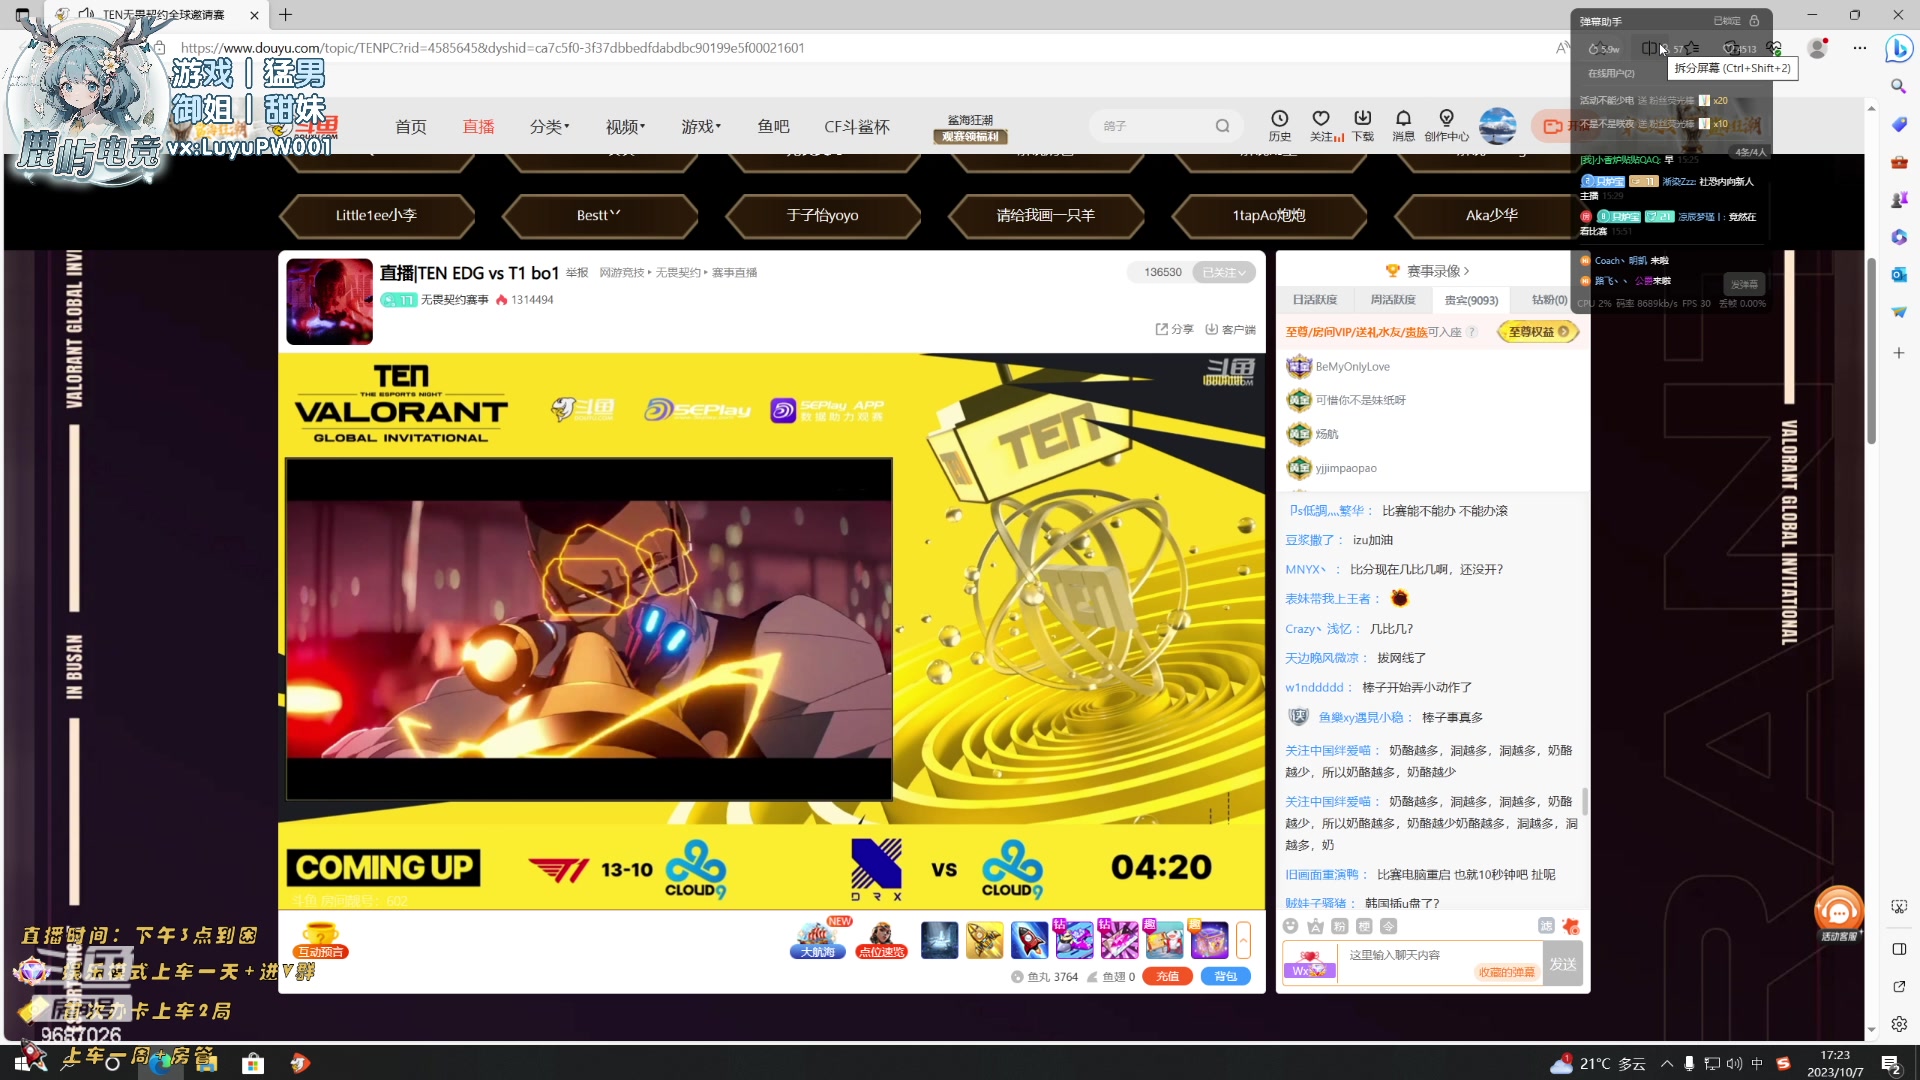Expand 游戏 dropdown in navigation
Screen dimensions: 1920x1080
(701, 126)
